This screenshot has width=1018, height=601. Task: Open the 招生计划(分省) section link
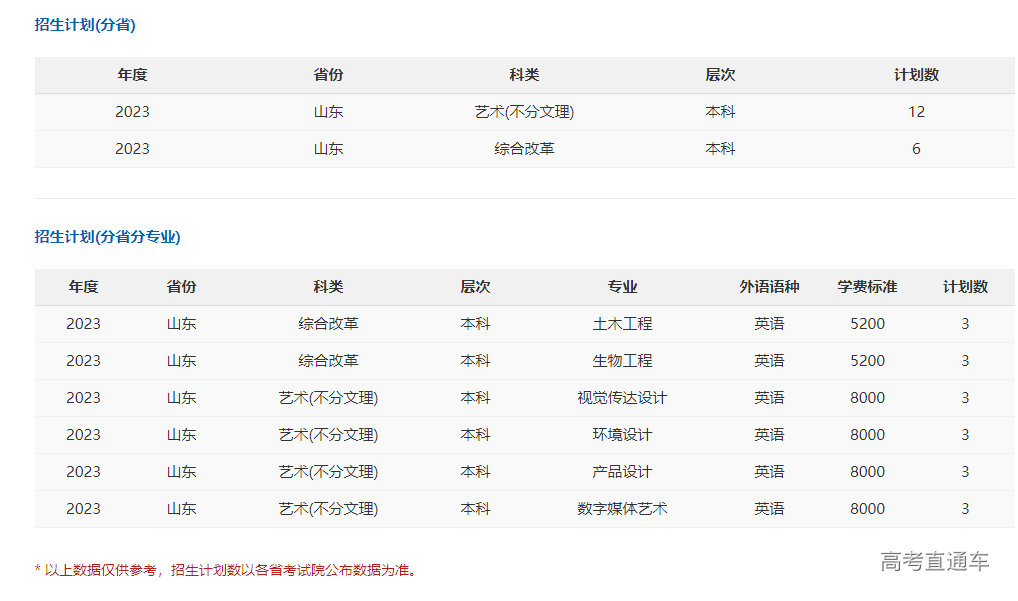(x=85, y=24)
